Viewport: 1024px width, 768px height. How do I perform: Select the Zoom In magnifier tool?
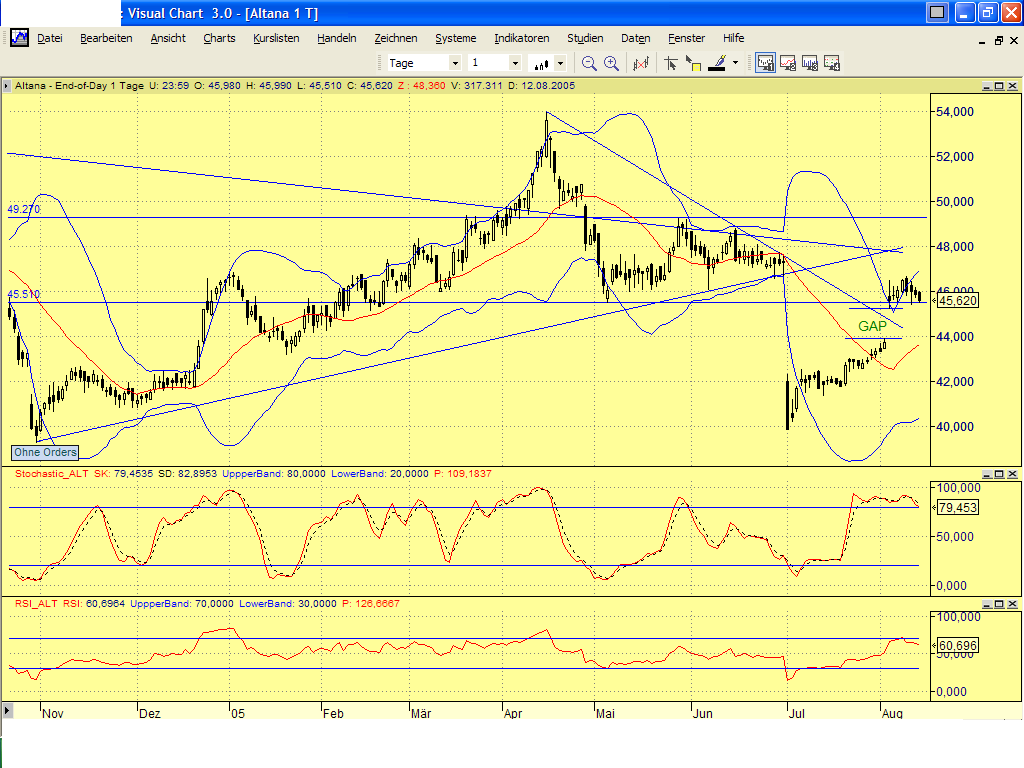(x=610, y=62)
